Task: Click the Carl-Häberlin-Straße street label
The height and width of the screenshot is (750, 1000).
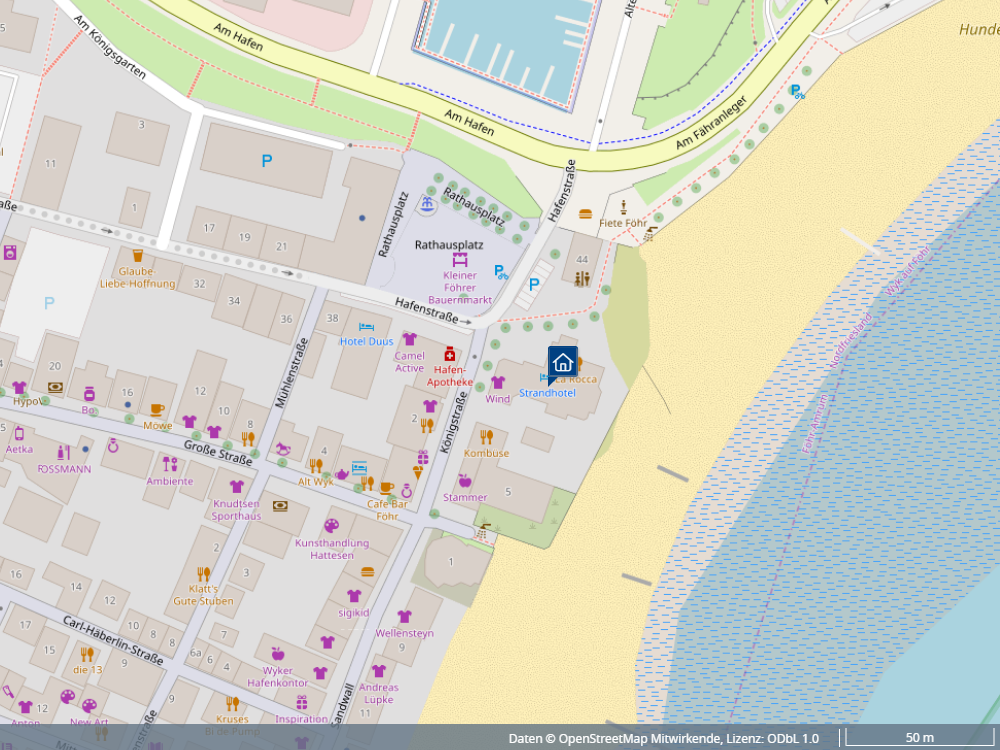Action: (113, 642)
